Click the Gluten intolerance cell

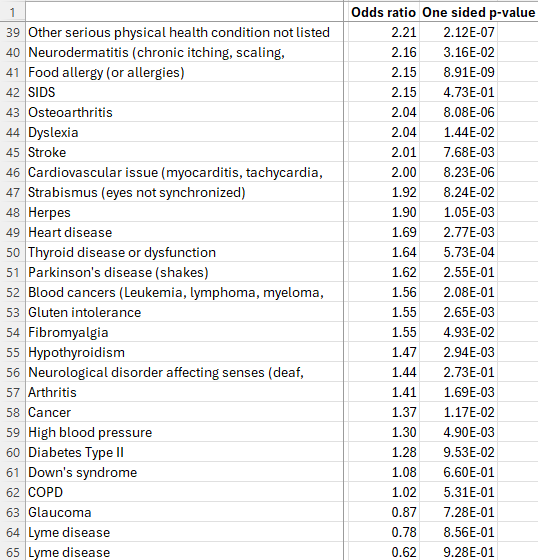[184, 312]
